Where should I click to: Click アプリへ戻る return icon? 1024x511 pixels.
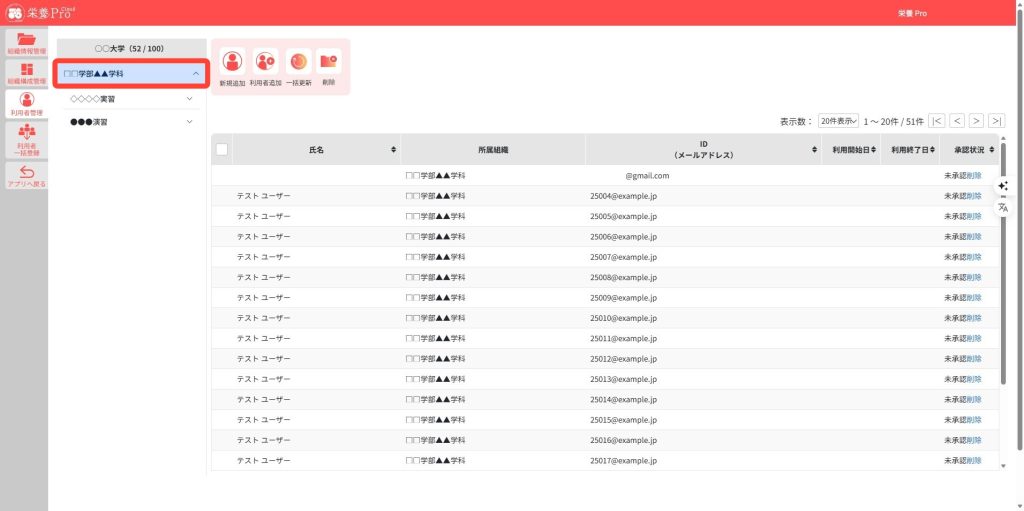[26, 176]
